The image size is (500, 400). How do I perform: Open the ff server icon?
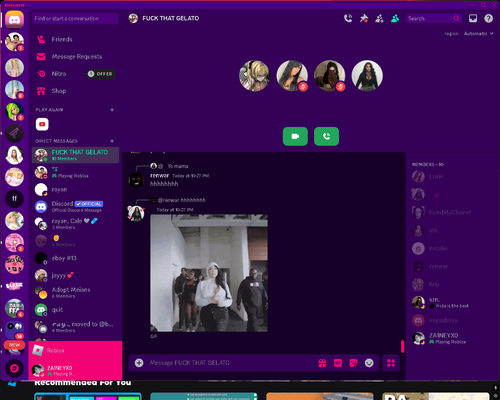(14, 199)
